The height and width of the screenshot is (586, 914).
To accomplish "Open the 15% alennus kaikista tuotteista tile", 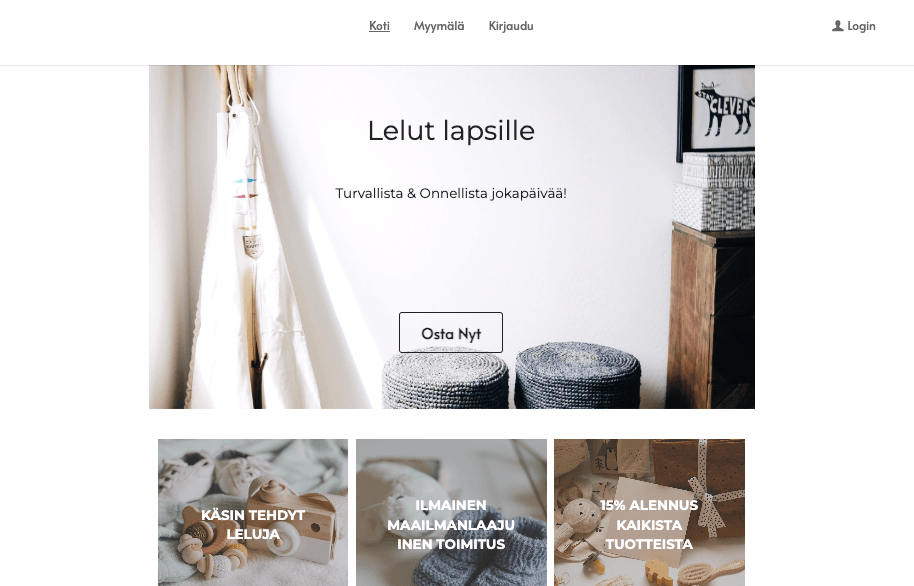I will (649, 513).
